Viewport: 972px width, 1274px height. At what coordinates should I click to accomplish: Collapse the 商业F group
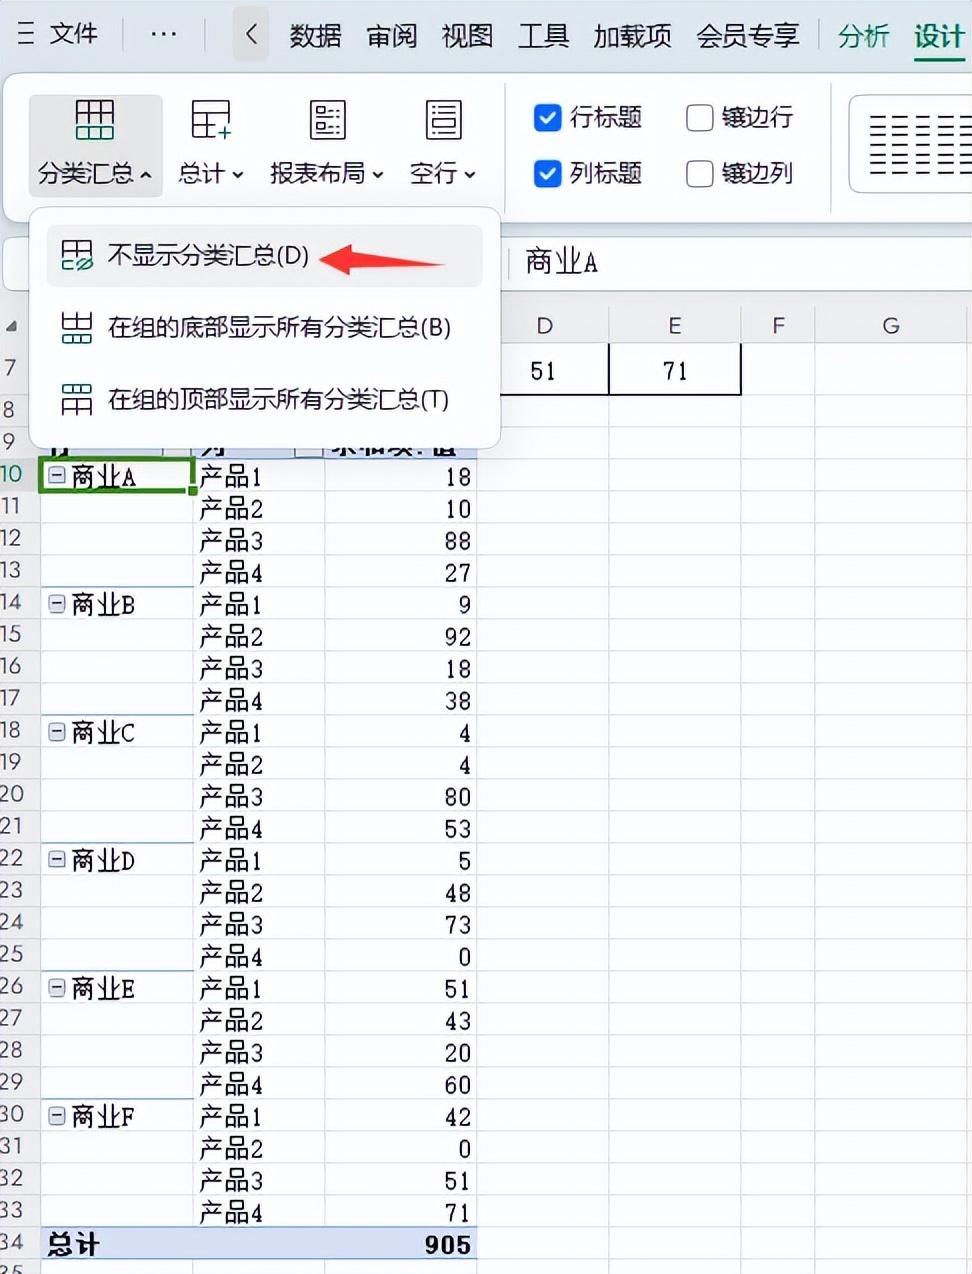pos(57,1116)
